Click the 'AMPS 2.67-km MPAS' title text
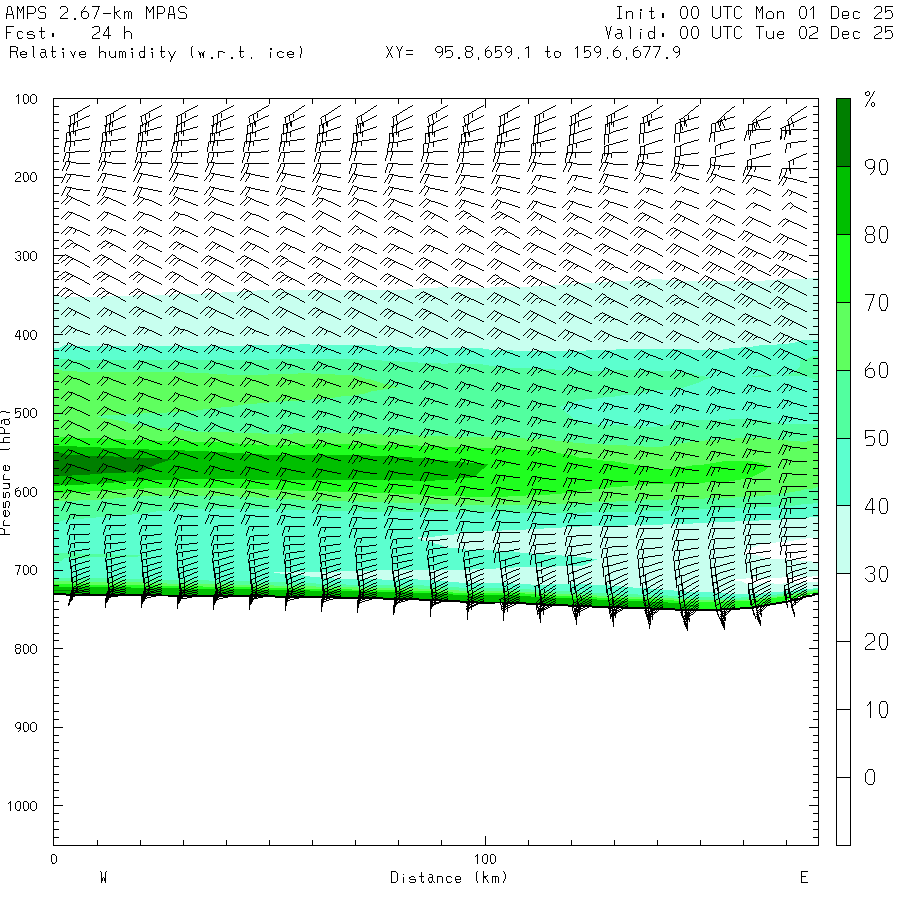This screenshot has width=900, height=900. [96, 13]
